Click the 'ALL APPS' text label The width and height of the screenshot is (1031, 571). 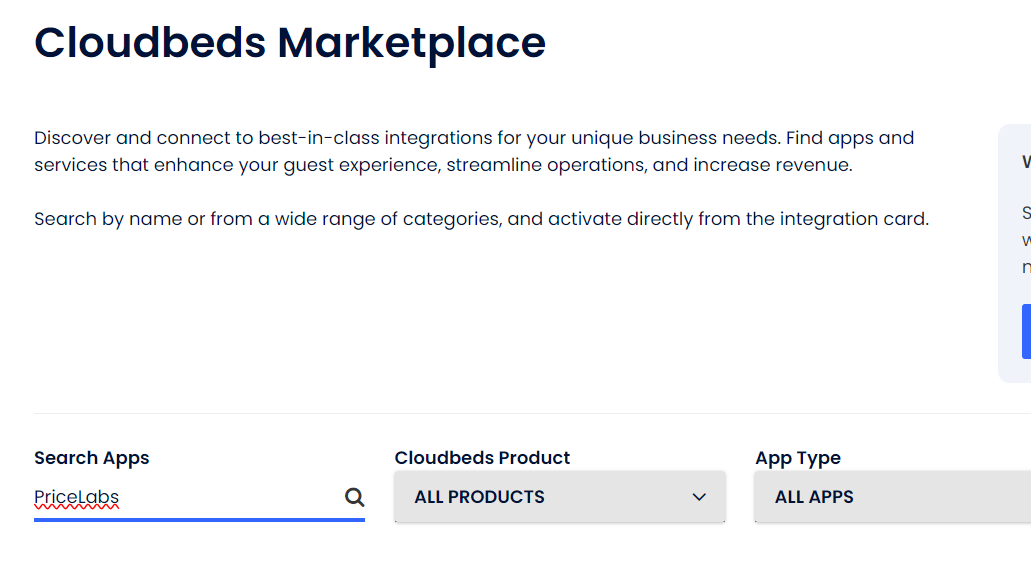814,497
